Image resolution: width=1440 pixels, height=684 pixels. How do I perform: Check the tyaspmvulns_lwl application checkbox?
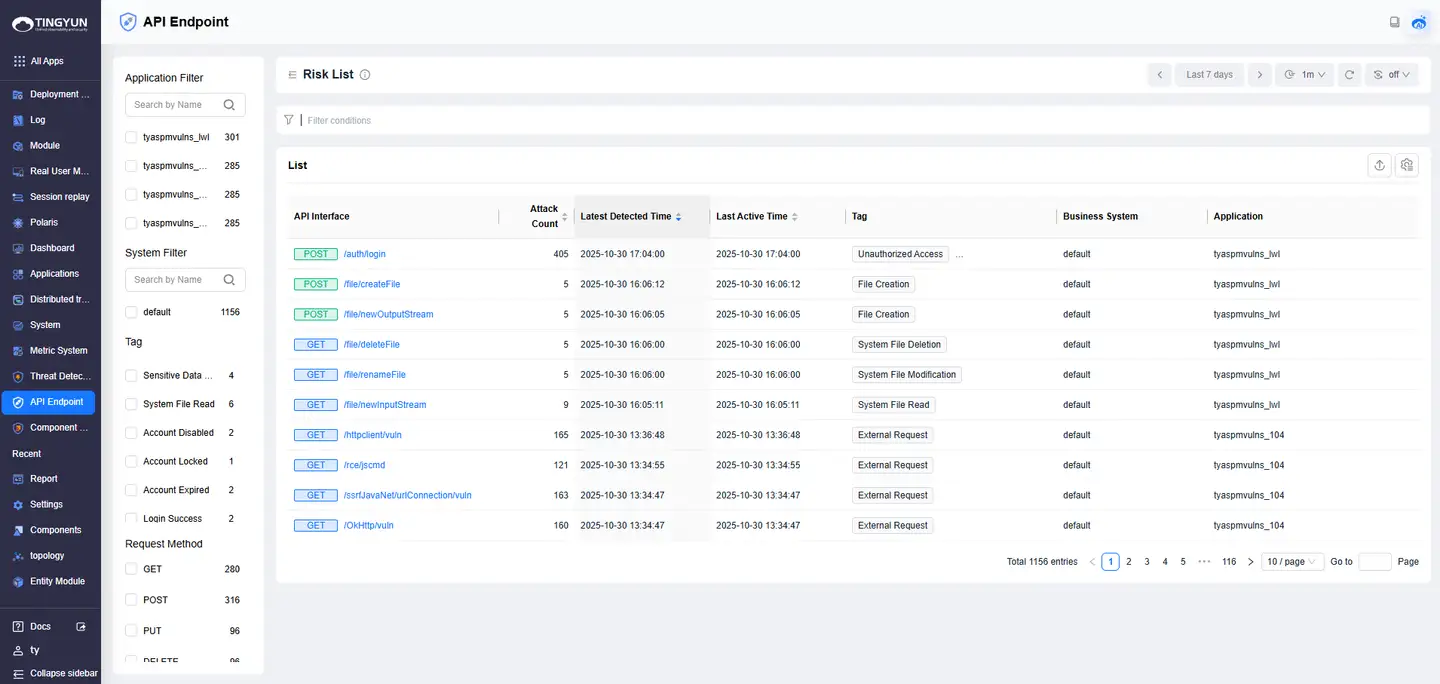click(131, 137)
